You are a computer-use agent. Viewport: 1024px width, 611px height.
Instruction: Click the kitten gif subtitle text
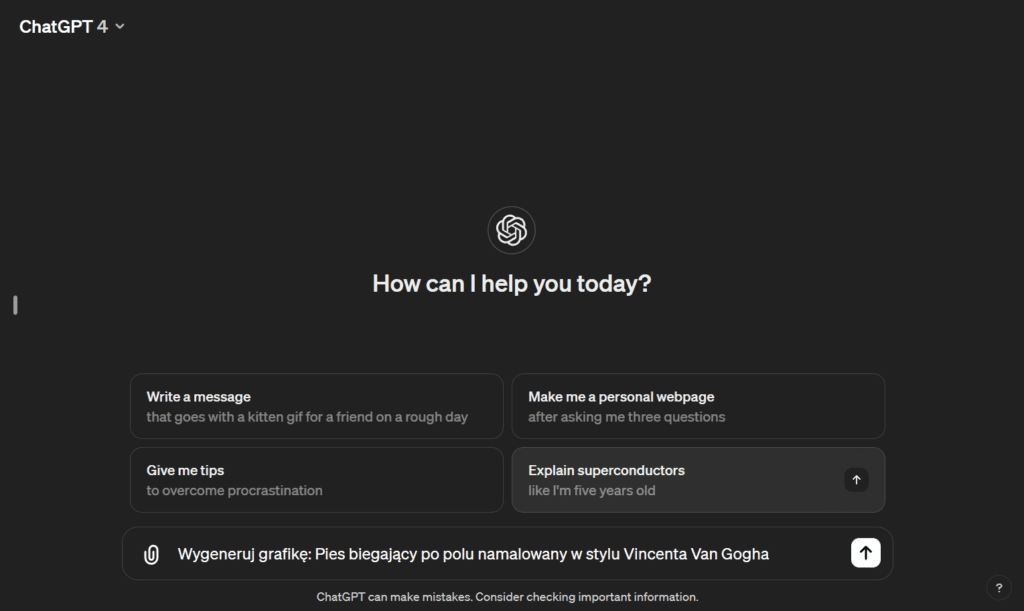point(307,417)
